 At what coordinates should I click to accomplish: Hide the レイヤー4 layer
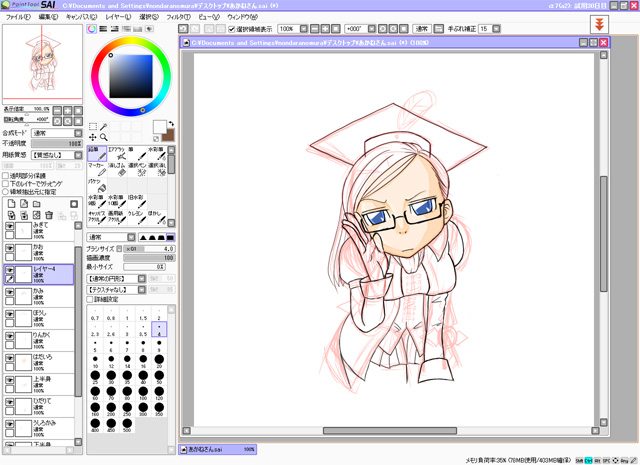point(10,270)
